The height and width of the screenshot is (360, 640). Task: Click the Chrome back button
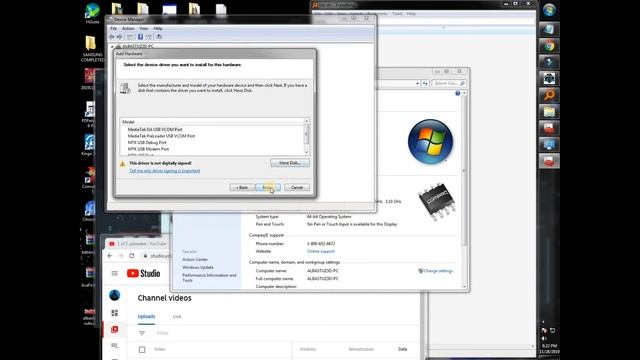tap(110, 256)
